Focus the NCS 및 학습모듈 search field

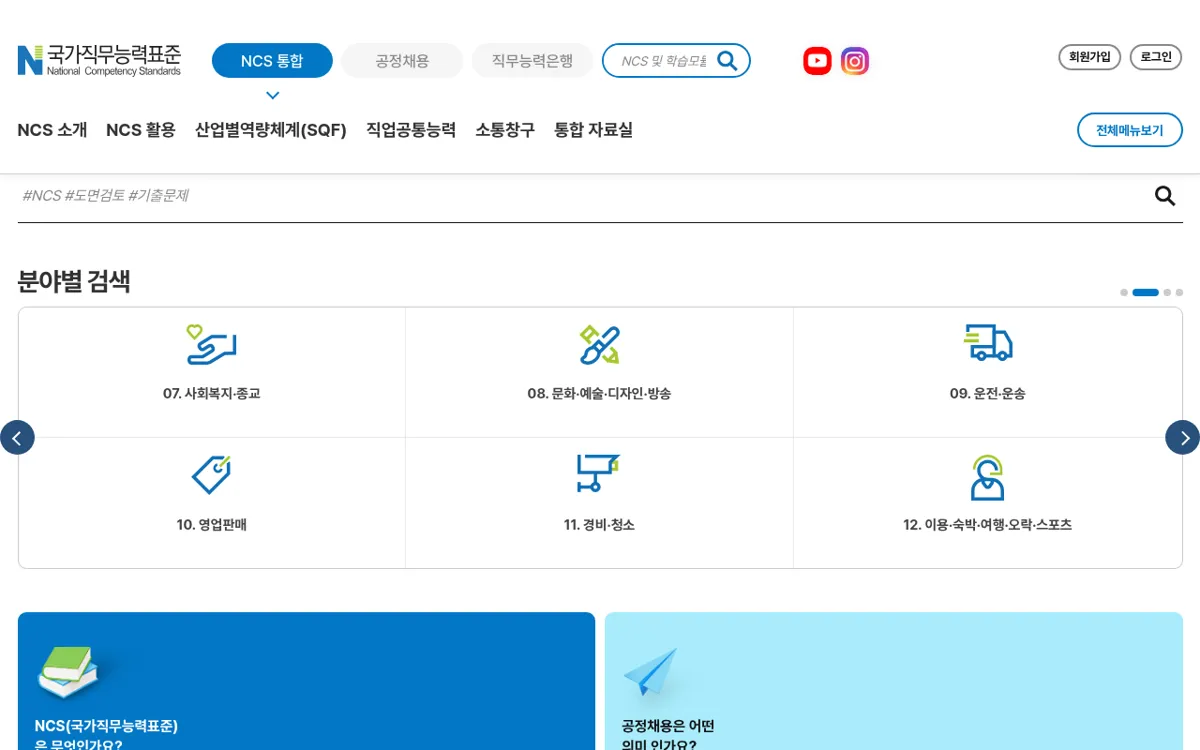pyautogui.click(x=663, y=61)
